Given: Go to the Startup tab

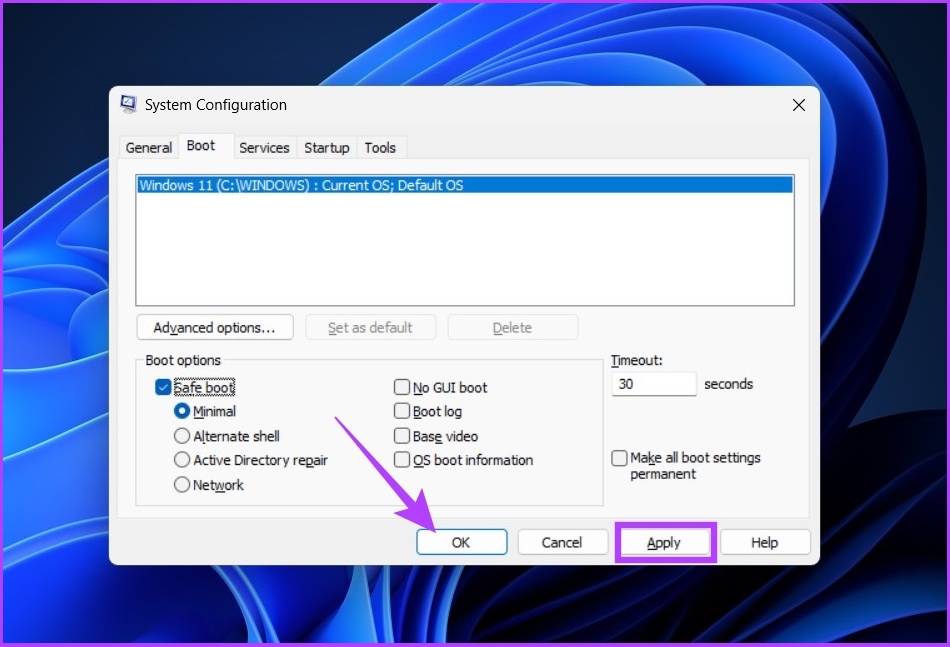Looking at the screenshot, I should tap(327, 148).
